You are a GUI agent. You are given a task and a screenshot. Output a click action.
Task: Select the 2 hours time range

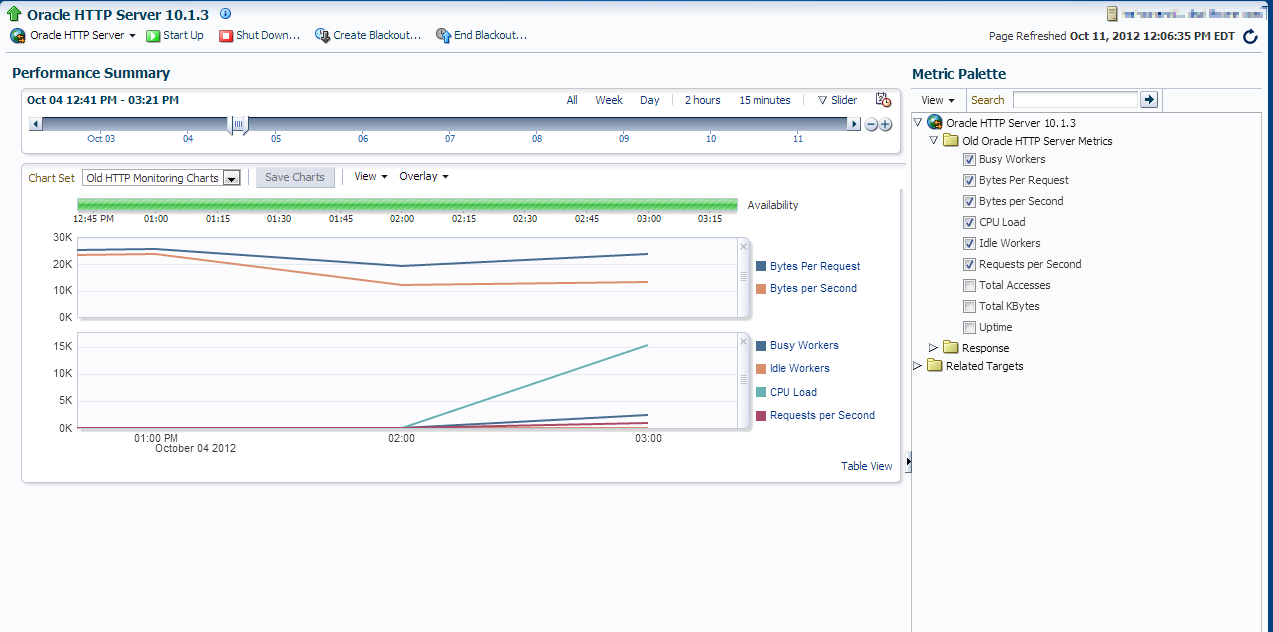(703, 100)
